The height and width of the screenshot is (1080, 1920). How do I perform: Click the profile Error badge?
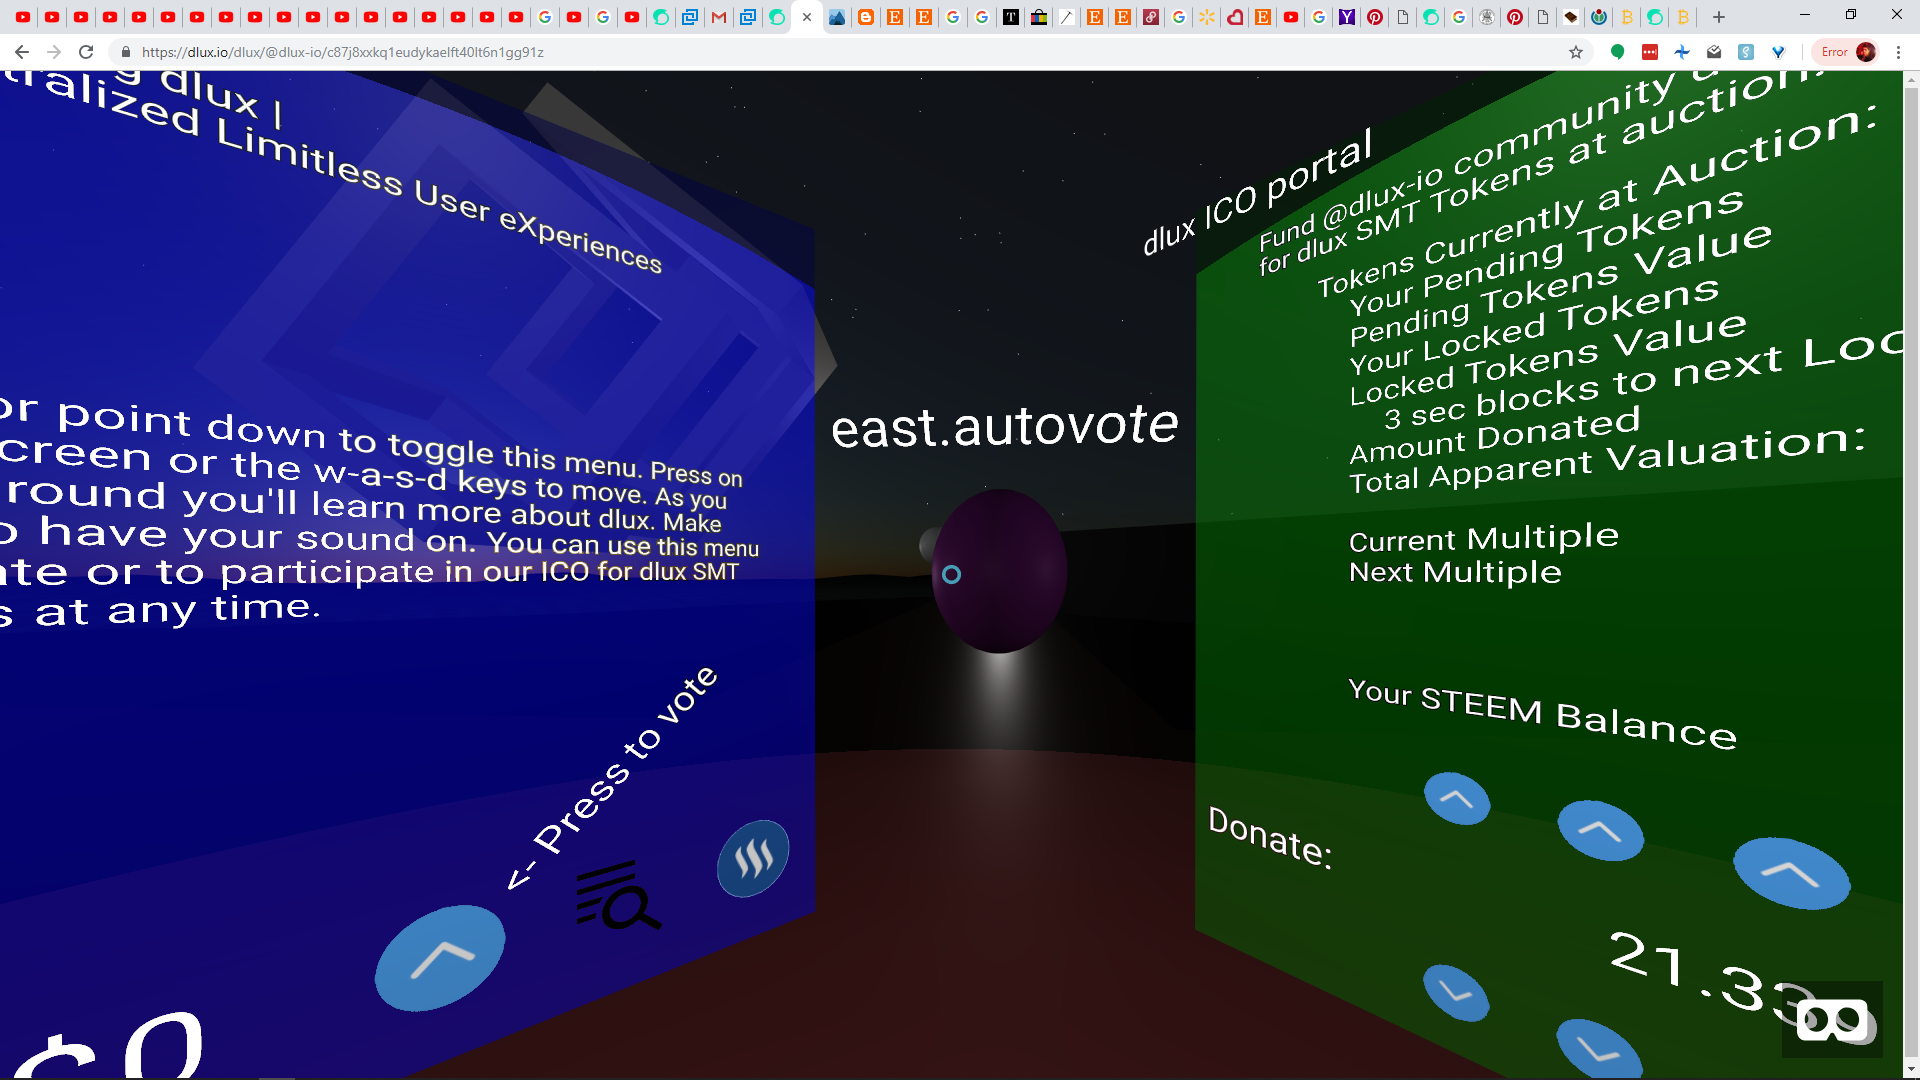tap(1847, 52)
